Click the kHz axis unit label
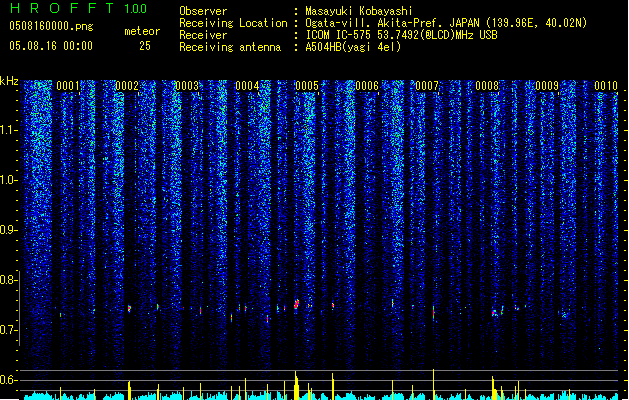 tap(9, 81)
